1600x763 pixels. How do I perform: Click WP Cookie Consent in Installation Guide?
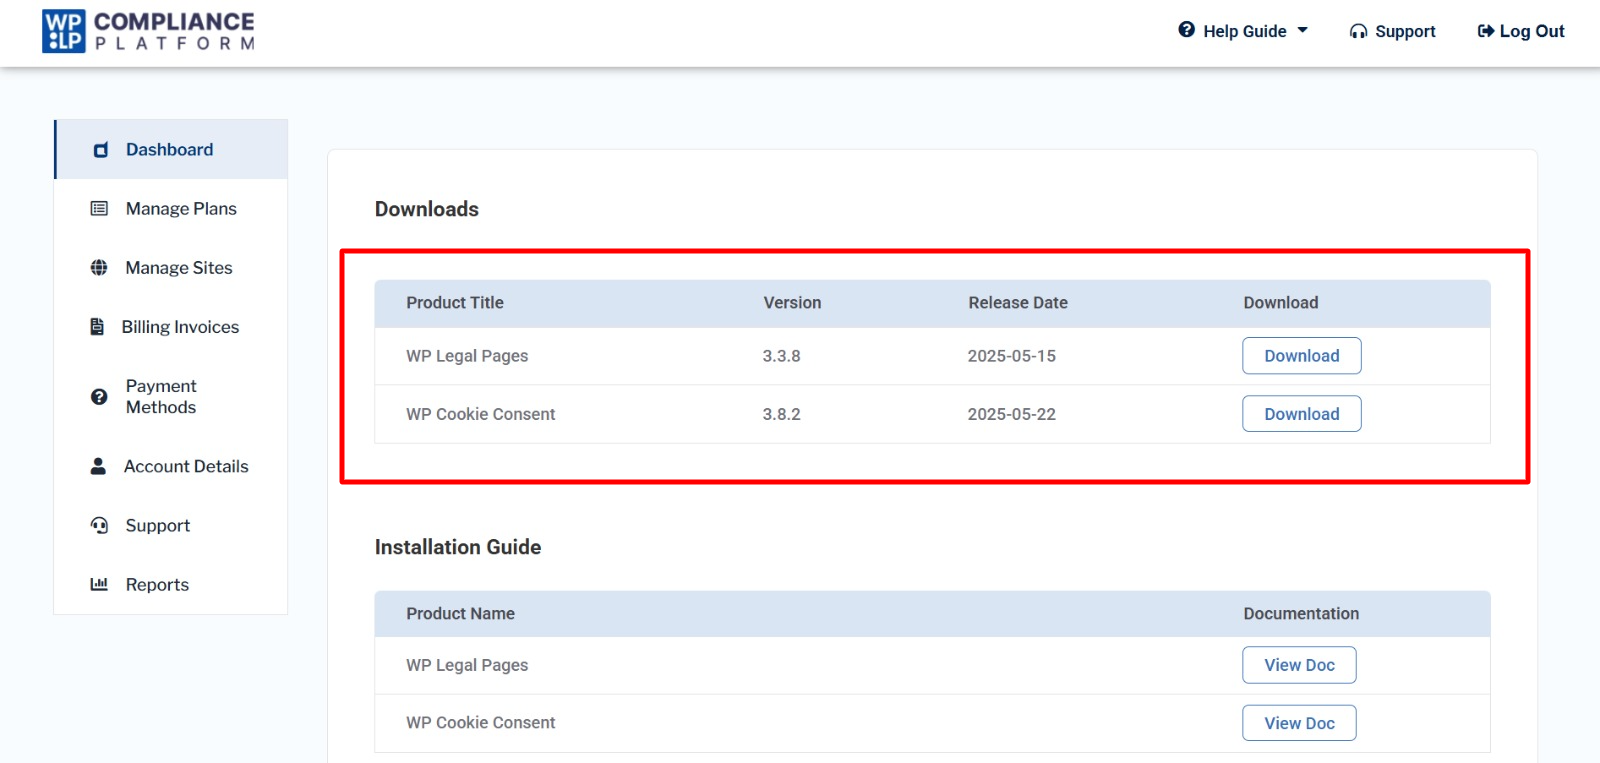tap(480, 723)
